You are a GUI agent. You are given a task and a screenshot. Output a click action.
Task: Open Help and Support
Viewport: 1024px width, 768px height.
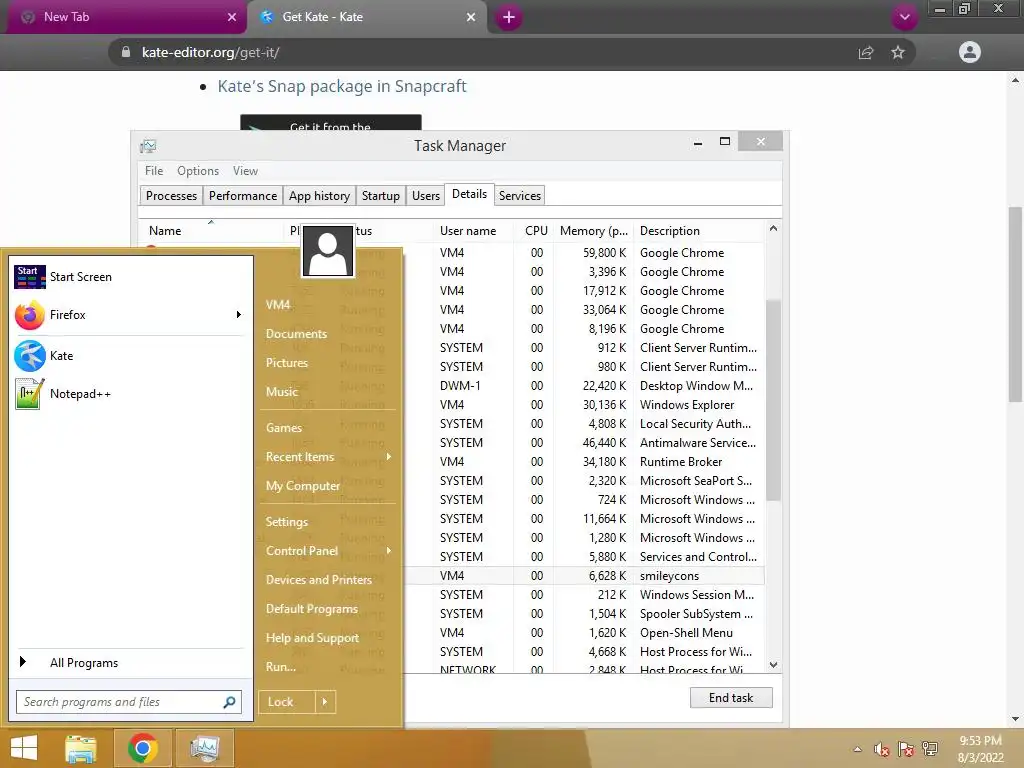[x=312, y=638]
